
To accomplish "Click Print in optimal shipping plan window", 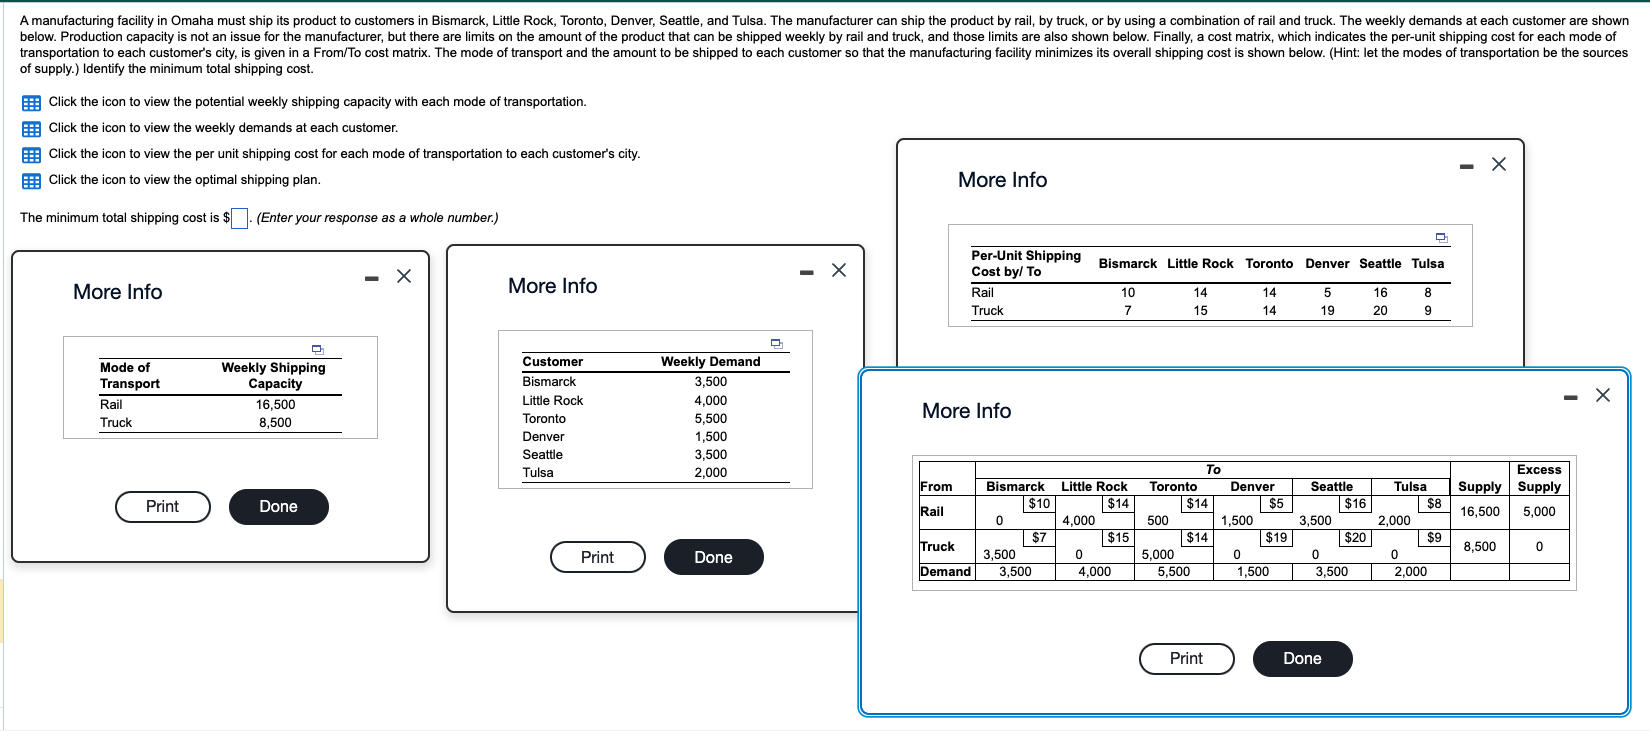I will [x=1187, y=659].
